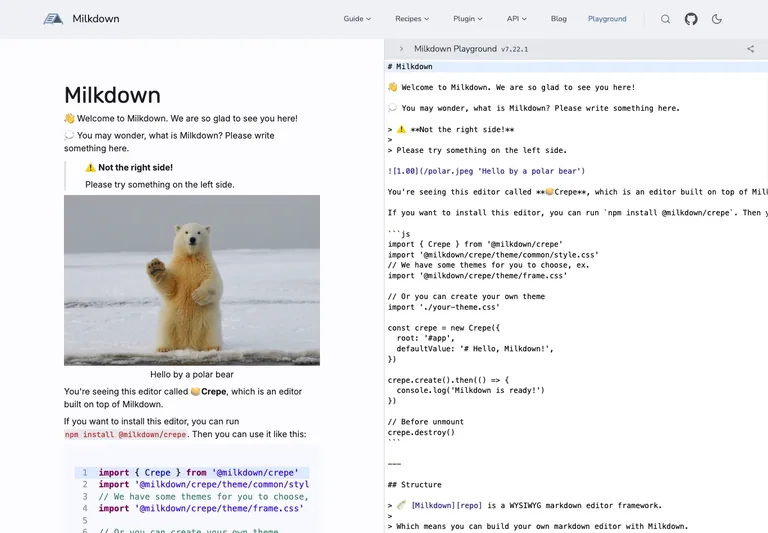Click the polar.jpeg image markdown line
This screenshot has width=768, height=533.
tap(486, 171)
